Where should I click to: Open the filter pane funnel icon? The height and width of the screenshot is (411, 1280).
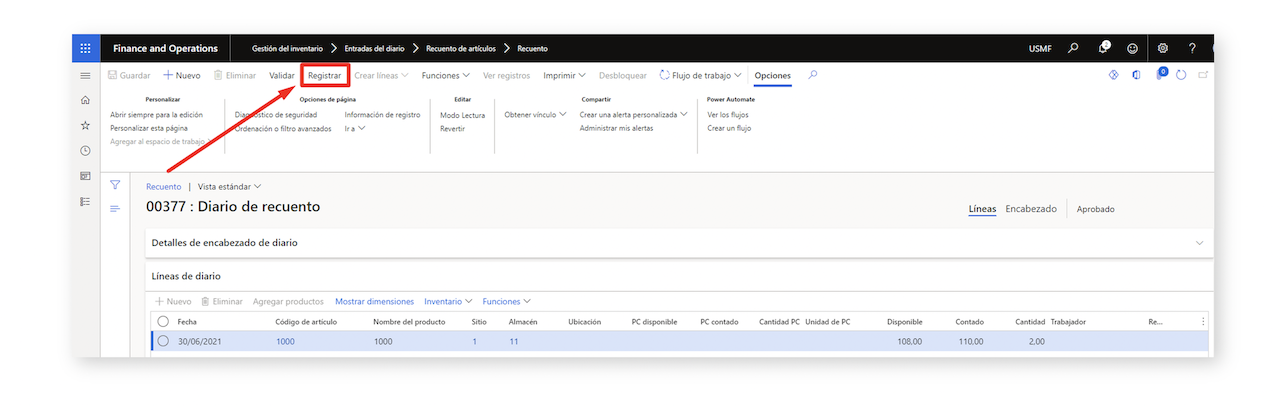[115, 185]
